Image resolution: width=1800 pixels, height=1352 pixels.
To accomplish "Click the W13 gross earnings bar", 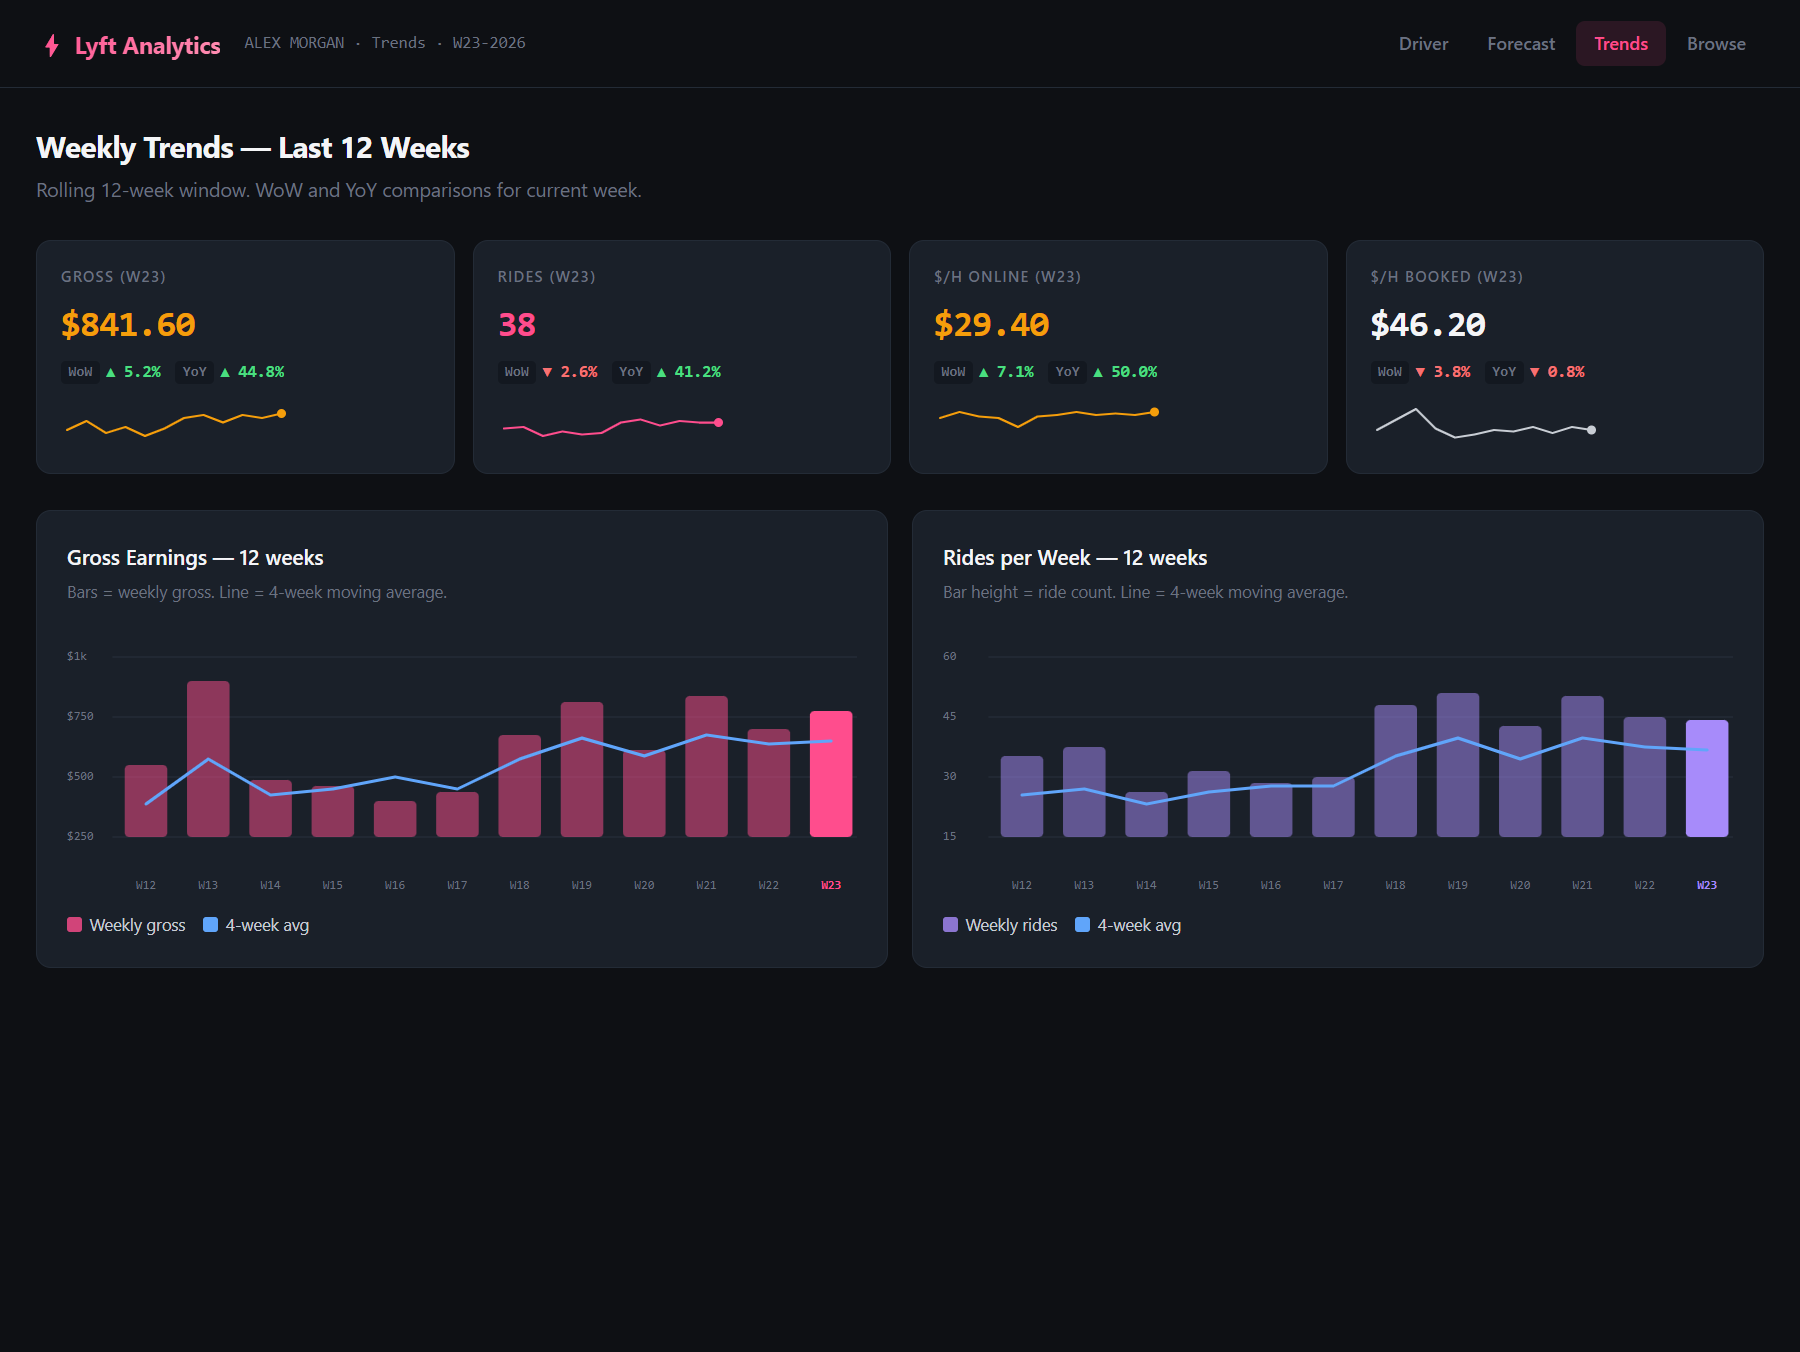I will pyautogui.click(x=208, y=759).
